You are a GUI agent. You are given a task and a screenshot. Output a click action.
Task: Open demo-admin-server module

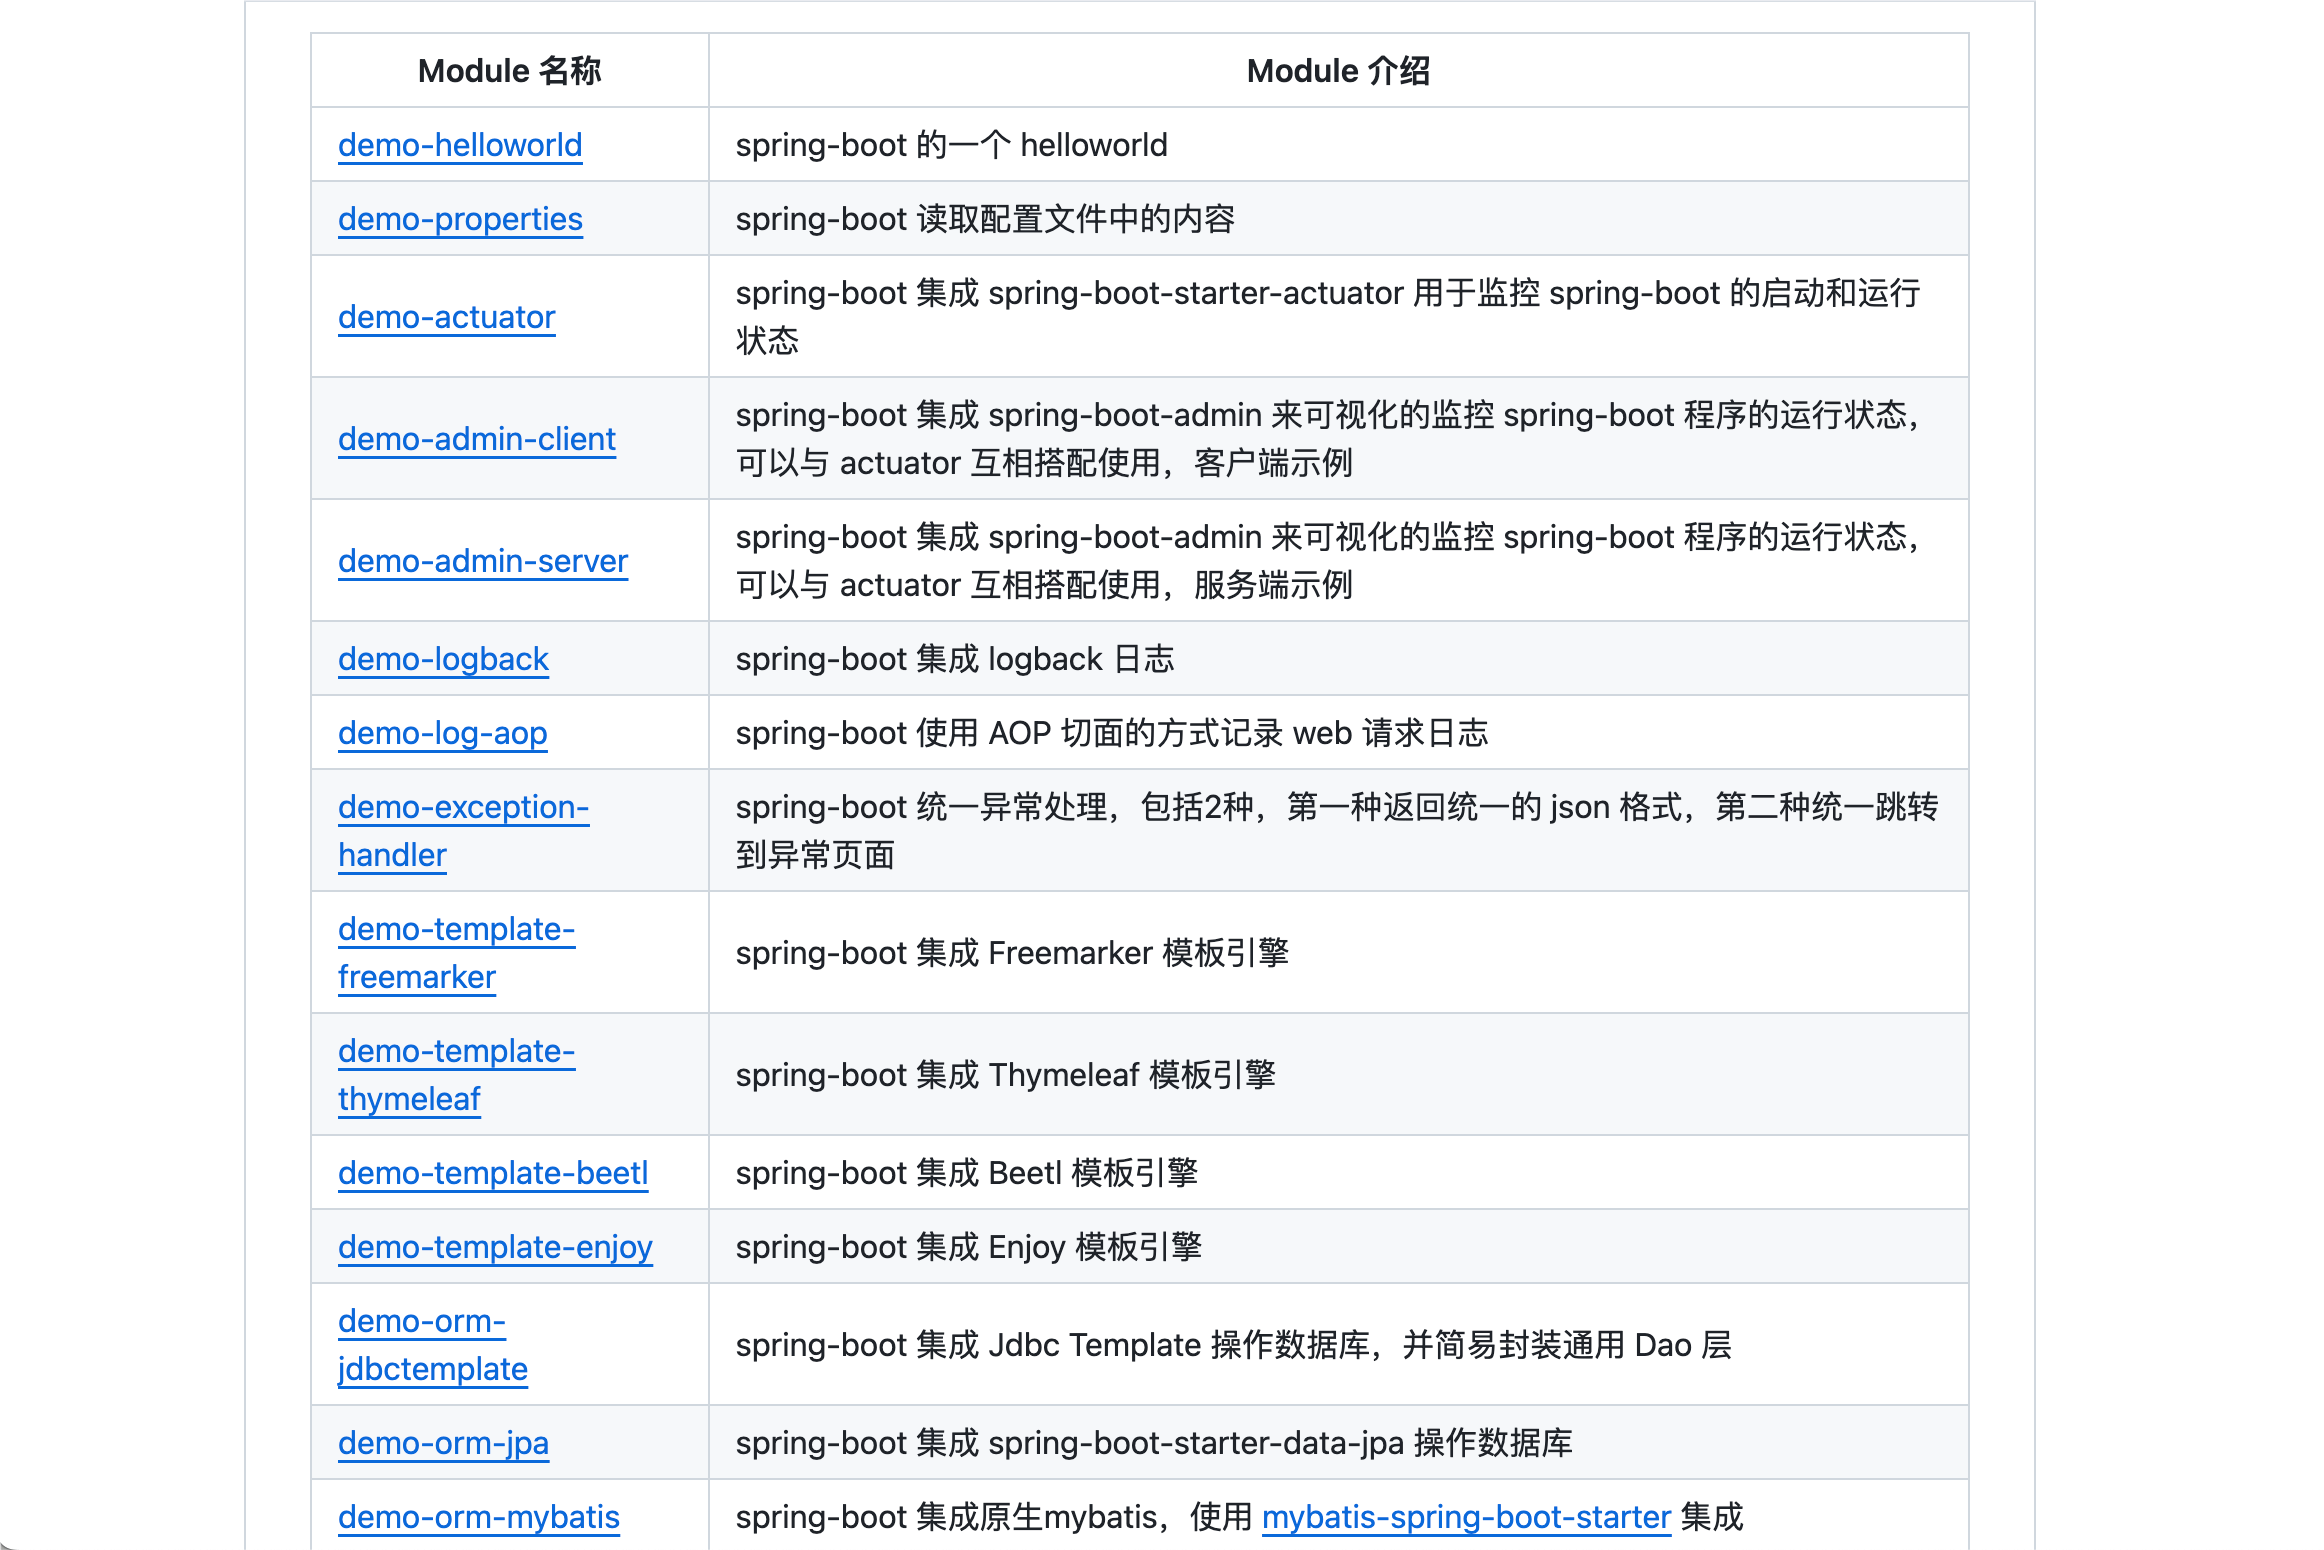point(483,561)
